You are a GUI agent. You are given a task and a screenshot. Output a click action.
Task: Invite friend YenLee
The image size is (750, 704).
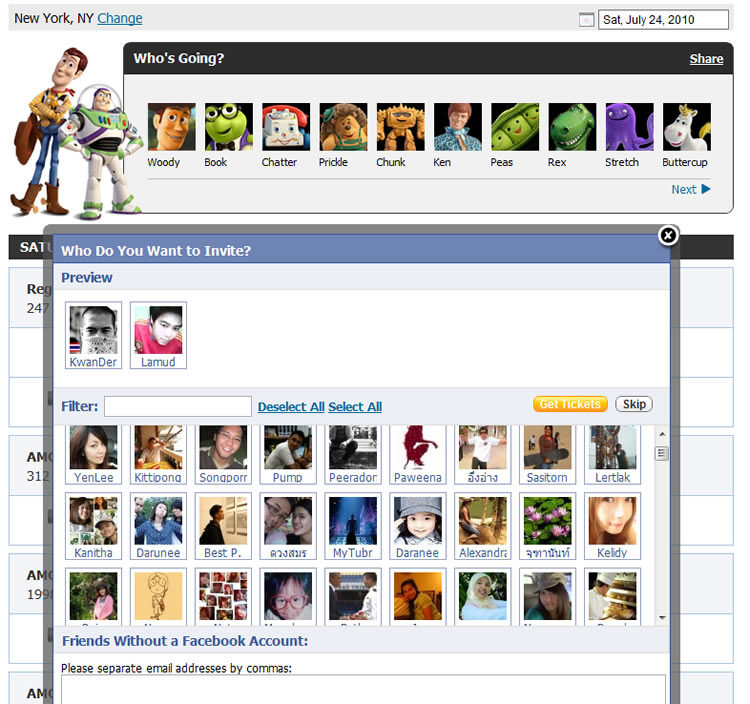93,454
